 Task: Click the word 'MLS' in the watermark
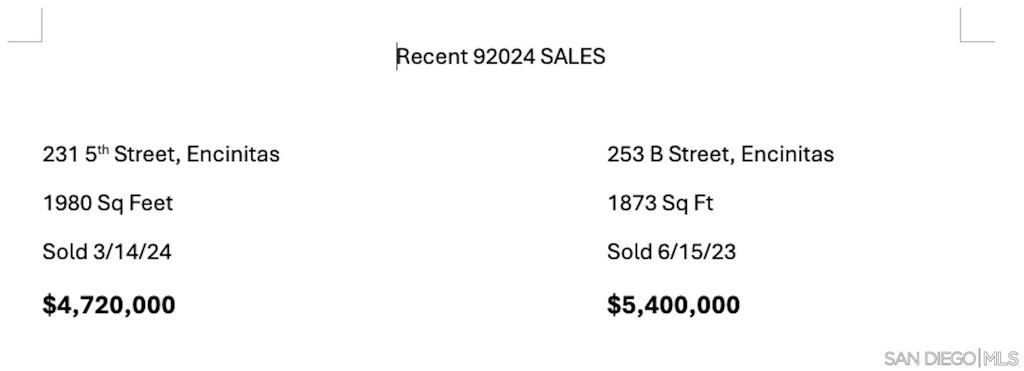1001,358
